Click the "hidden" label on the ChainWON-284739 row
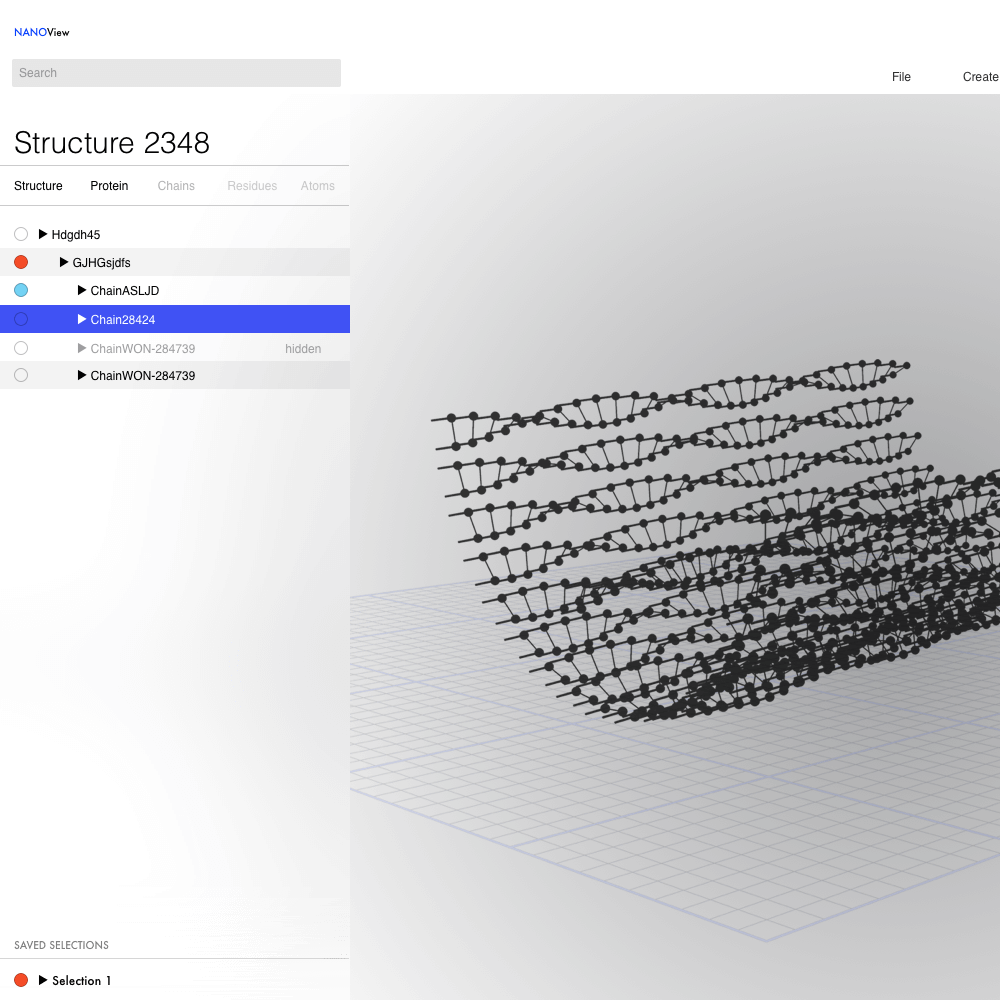The image size is (1000, 1000). 303,349
